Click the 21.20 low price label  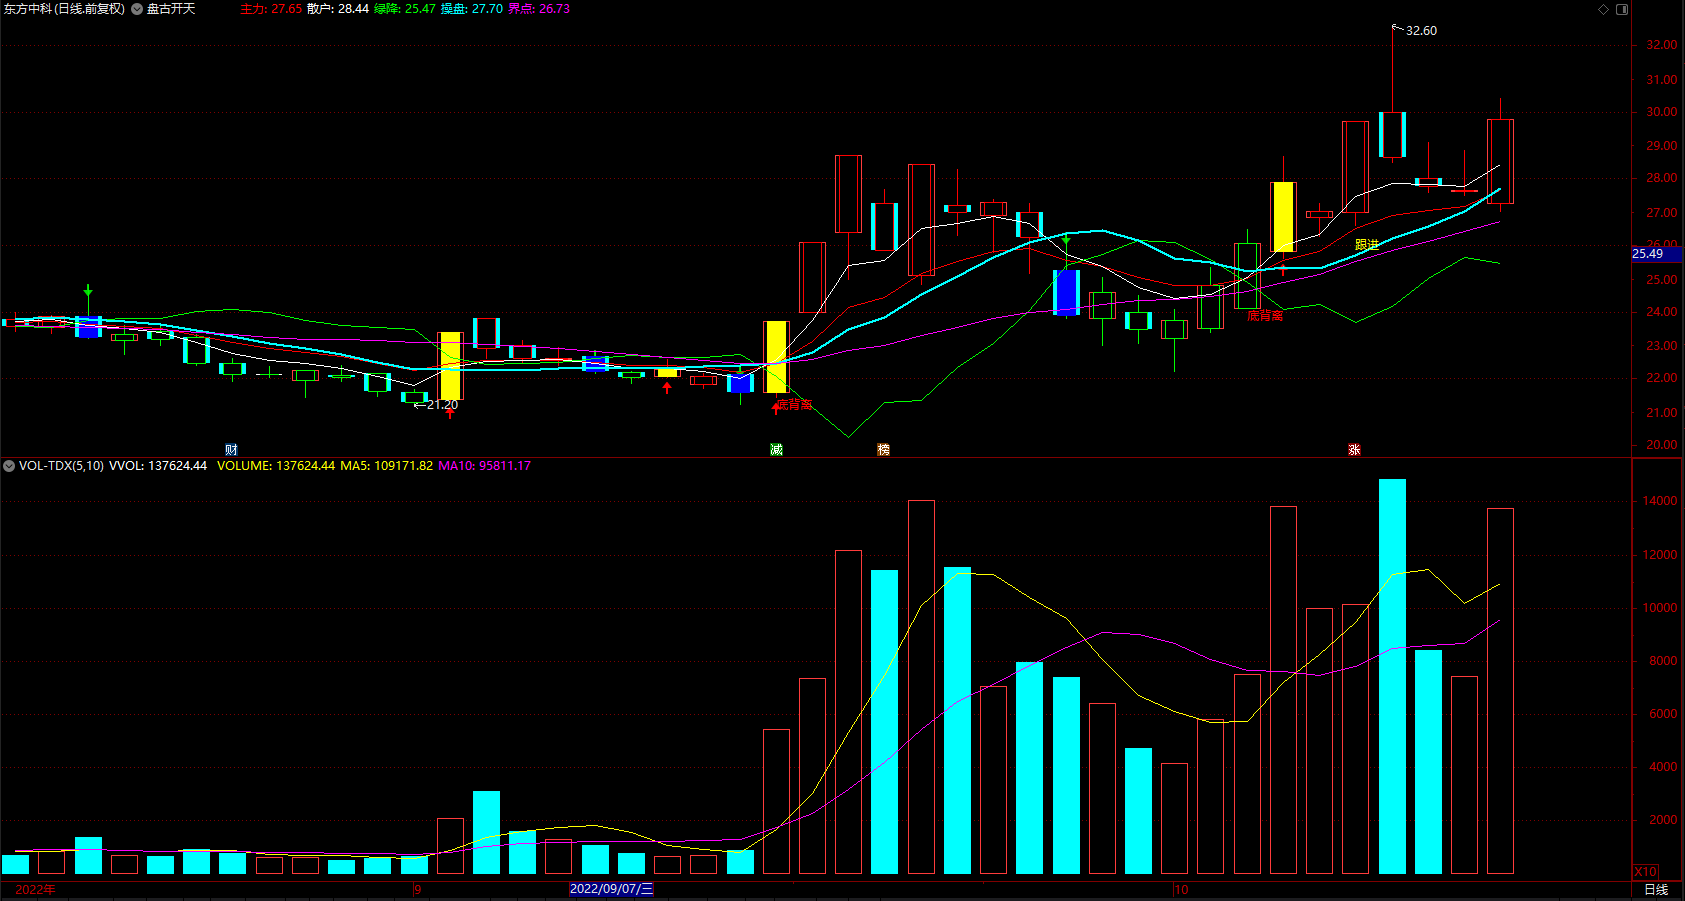[442, 405]
